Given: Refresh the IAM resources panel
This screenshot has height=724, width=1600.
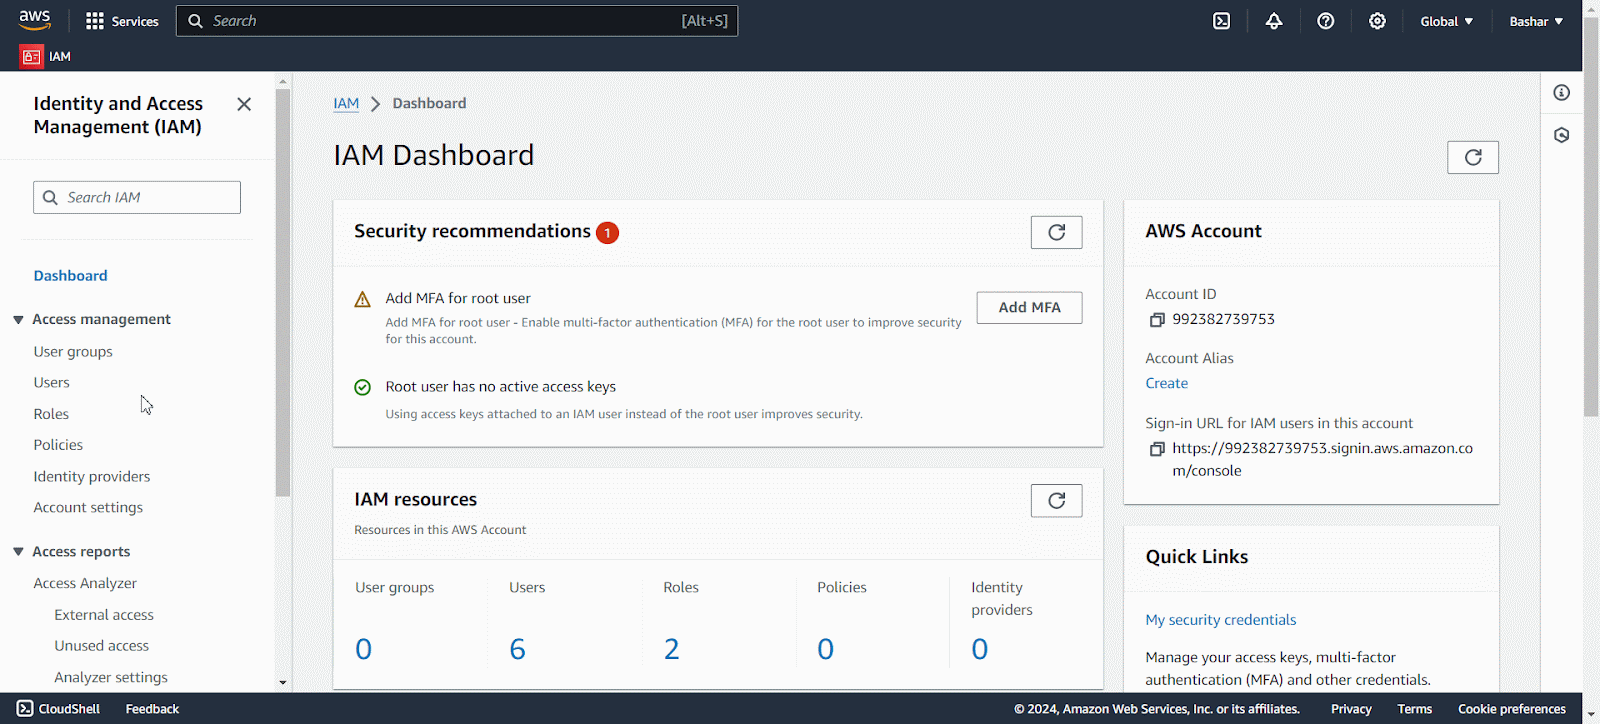Looking at the screenshot, I should click(1056, 501).
